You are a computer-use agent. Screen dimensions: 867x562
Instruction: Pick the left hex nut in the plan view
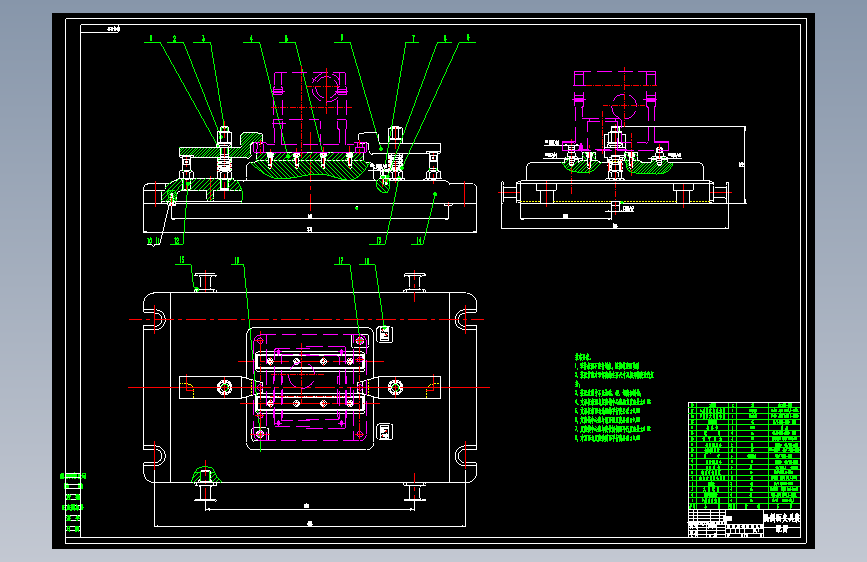point(224,387)
